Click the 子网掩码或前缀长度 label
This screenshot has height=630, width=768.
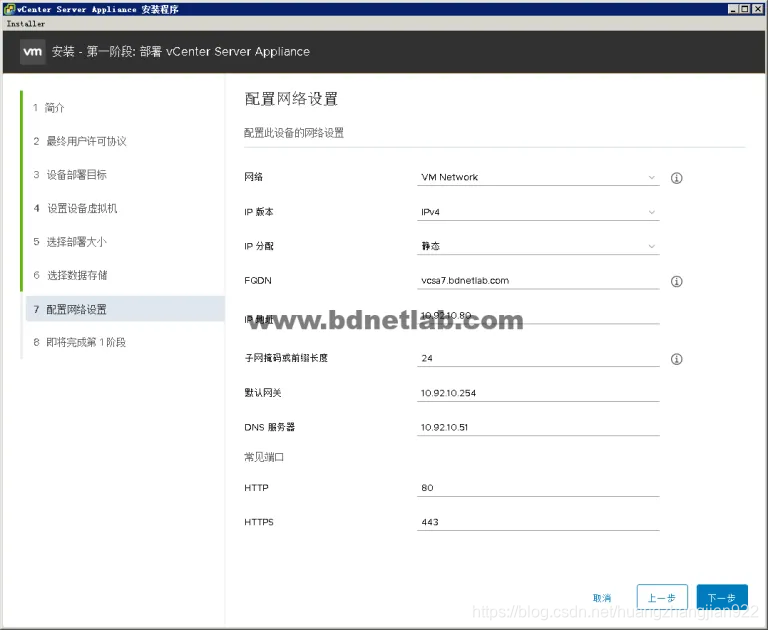click(286, 358)
